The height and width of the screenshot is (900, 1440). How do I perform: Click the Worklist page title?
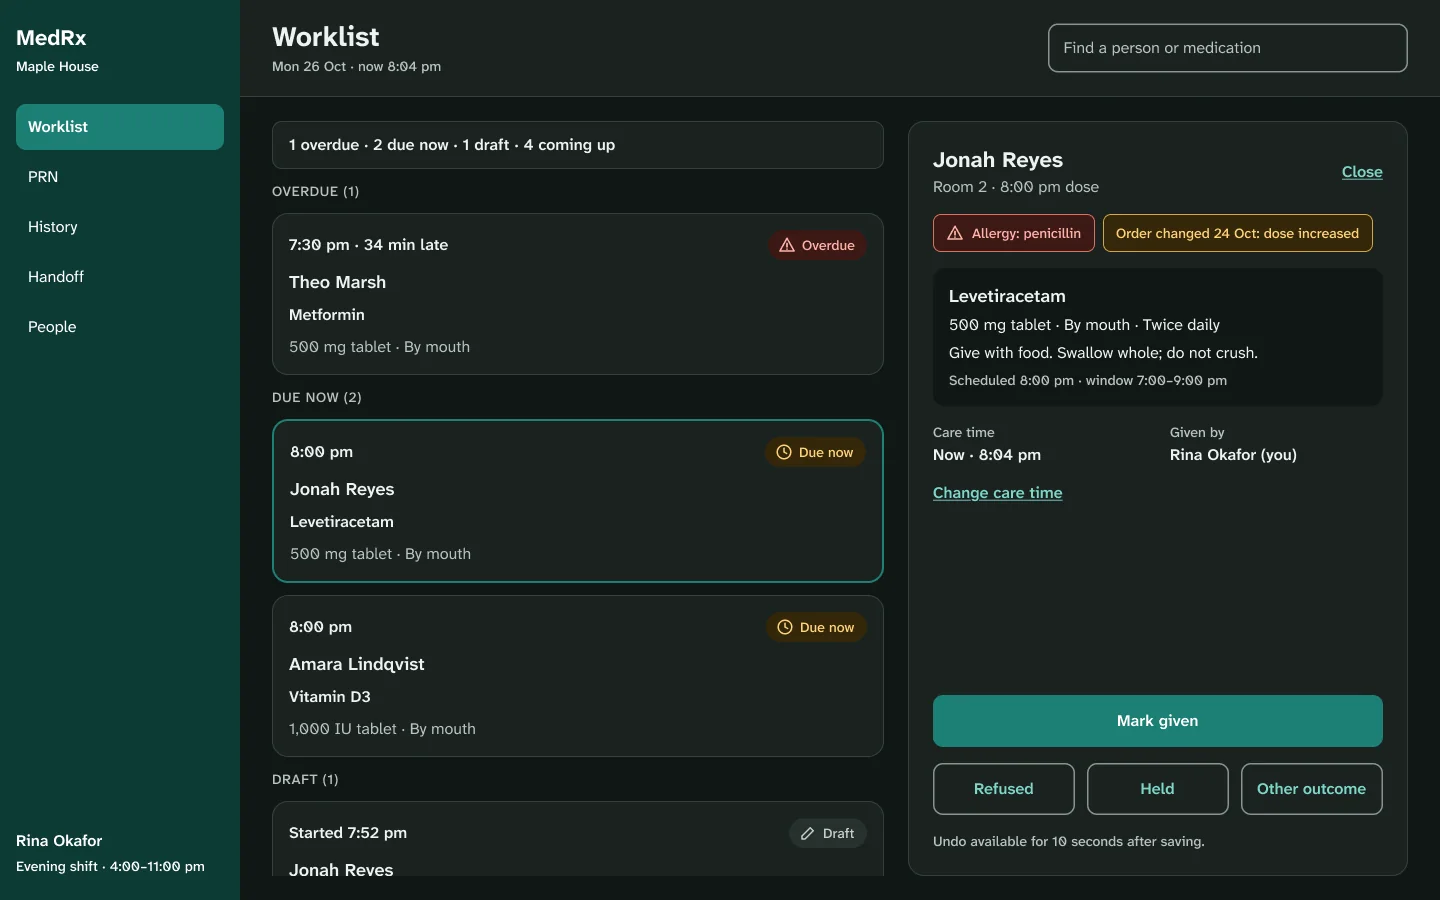pos(326,37)
